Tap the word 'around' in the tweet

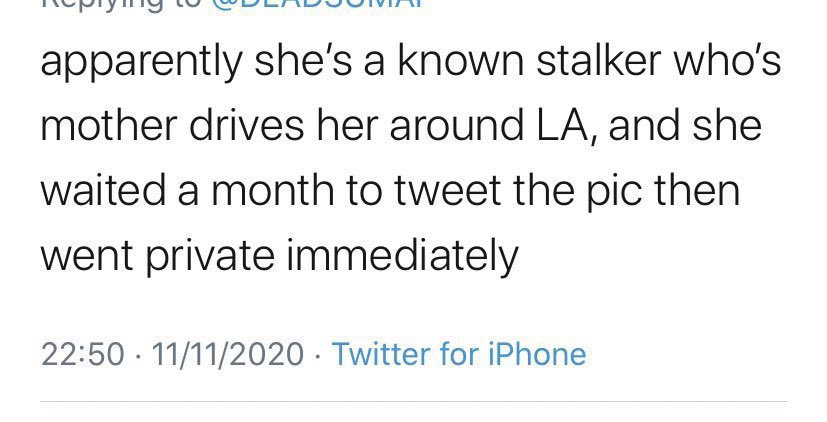457,126
